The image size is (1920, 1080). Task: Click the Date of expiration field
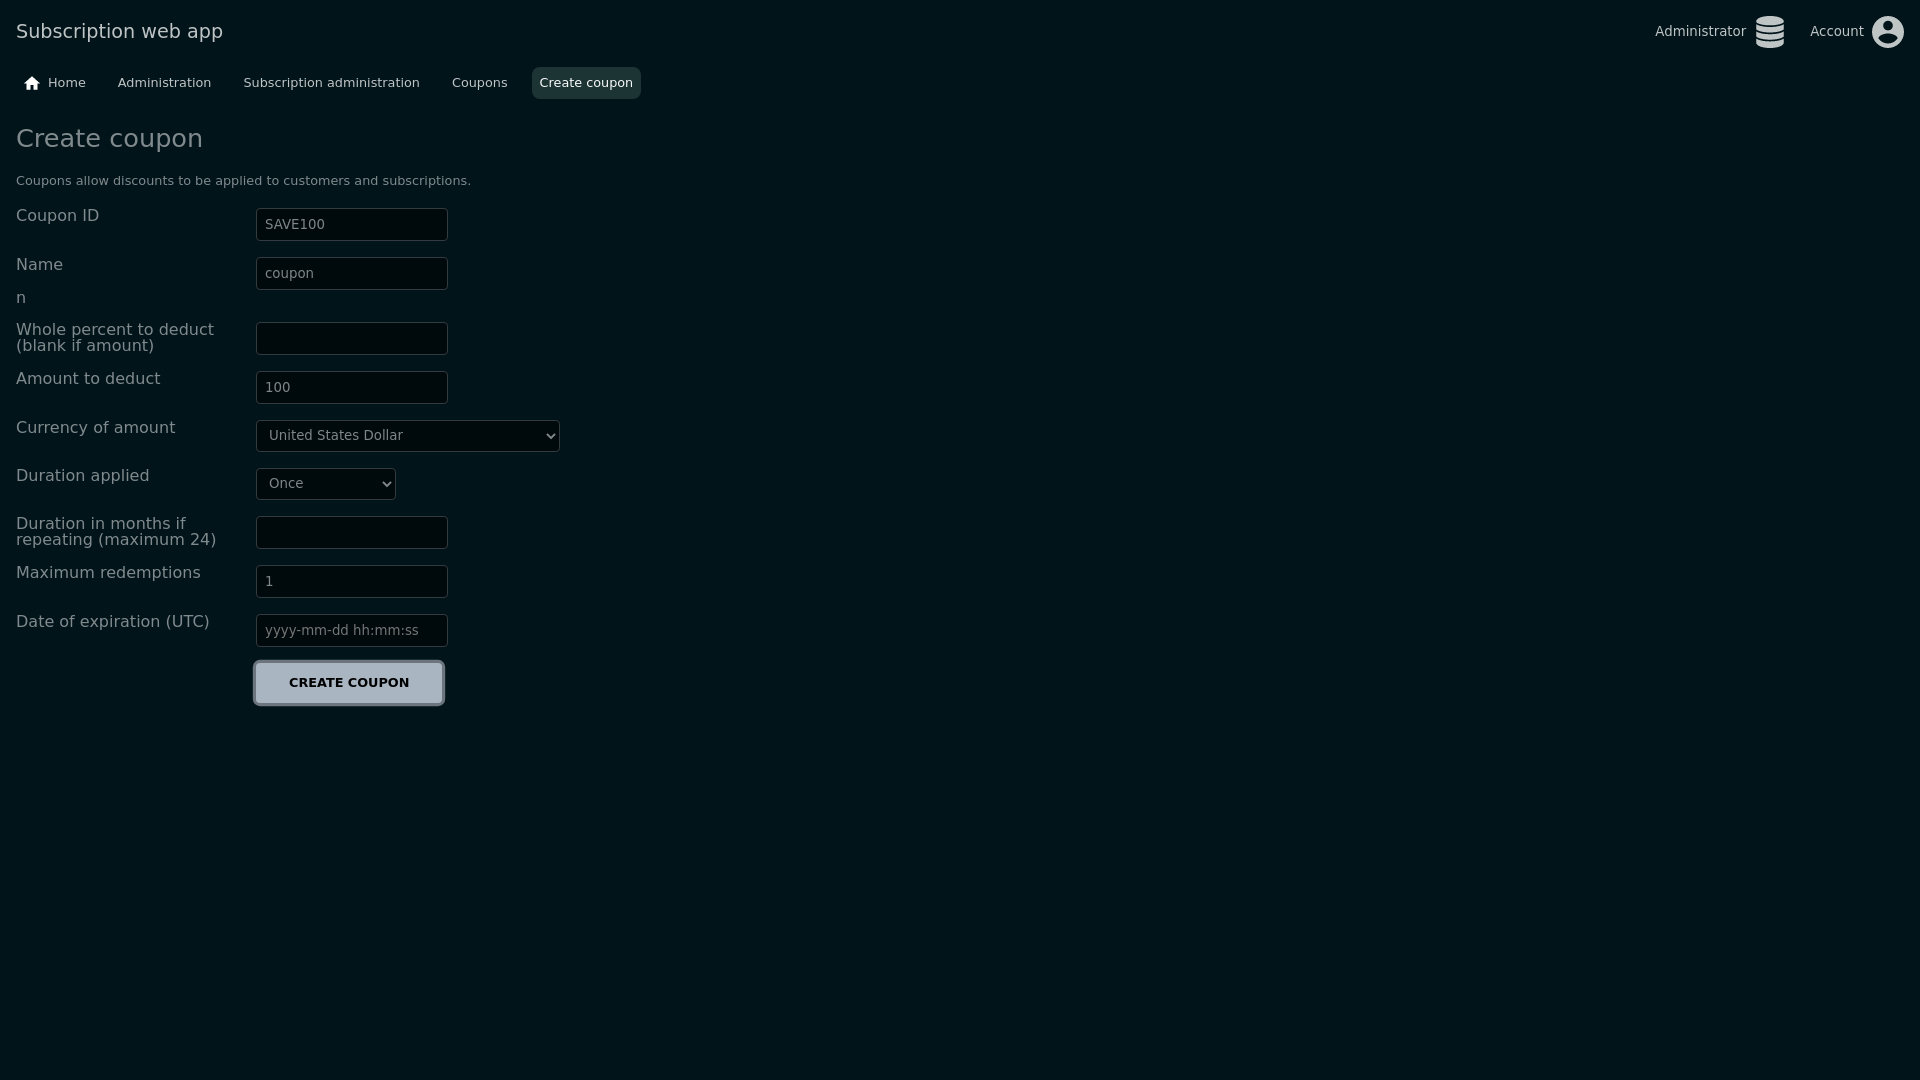351,631
